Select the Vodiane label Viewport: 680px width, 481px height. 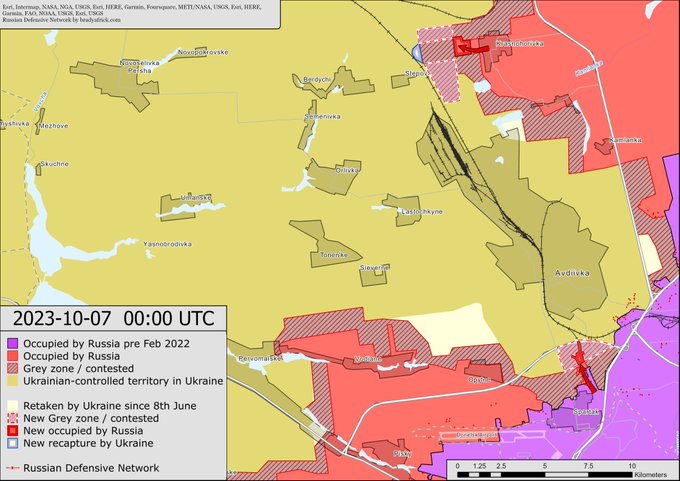click(368, 359)
